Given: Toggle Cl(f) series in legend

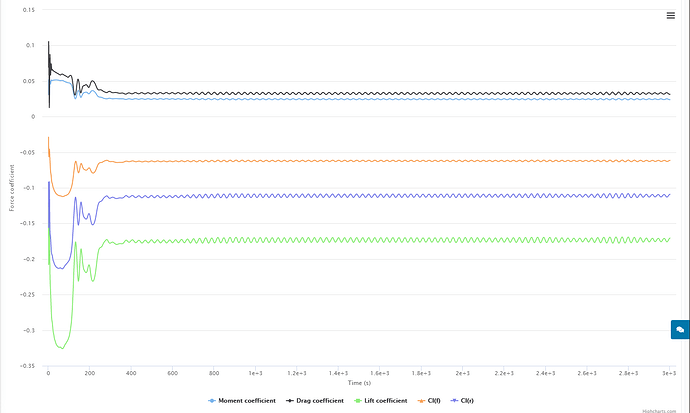Looking at the screenshot, I should [x=429, y=401].
